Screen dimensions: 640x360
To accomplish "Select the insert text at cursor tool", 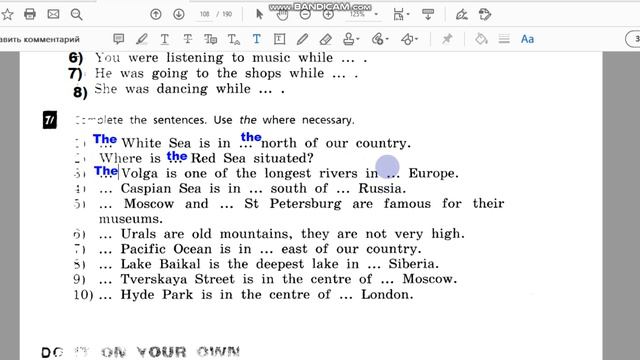I will [x=233, y=39].
